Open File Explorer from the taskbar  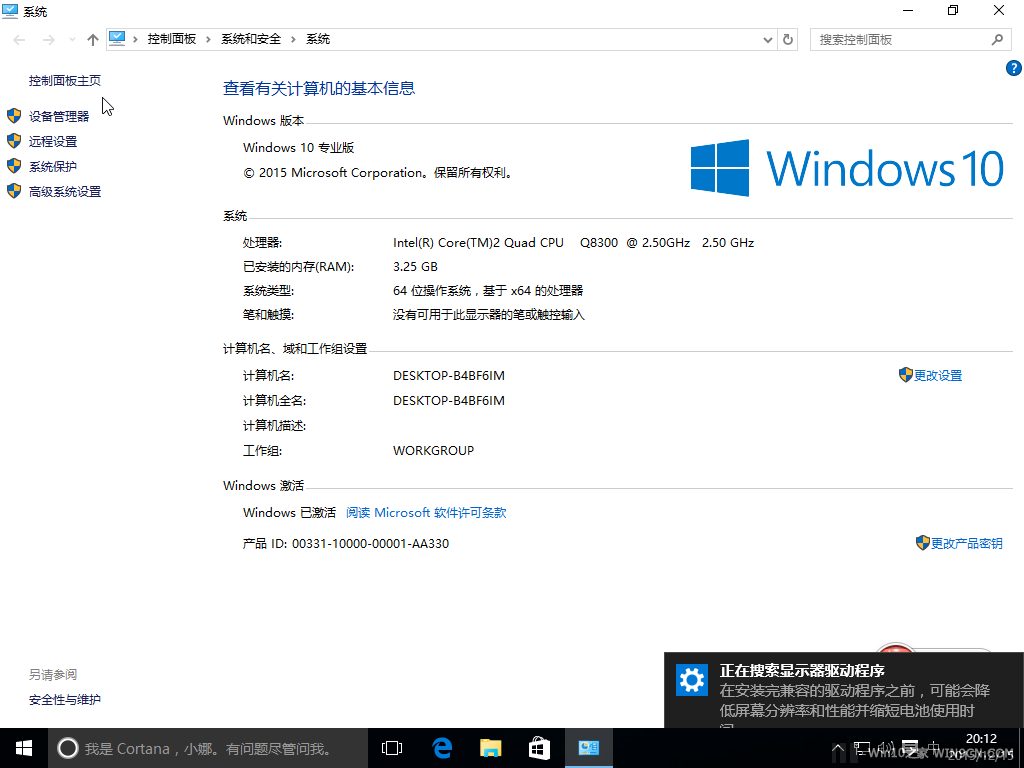490,747
